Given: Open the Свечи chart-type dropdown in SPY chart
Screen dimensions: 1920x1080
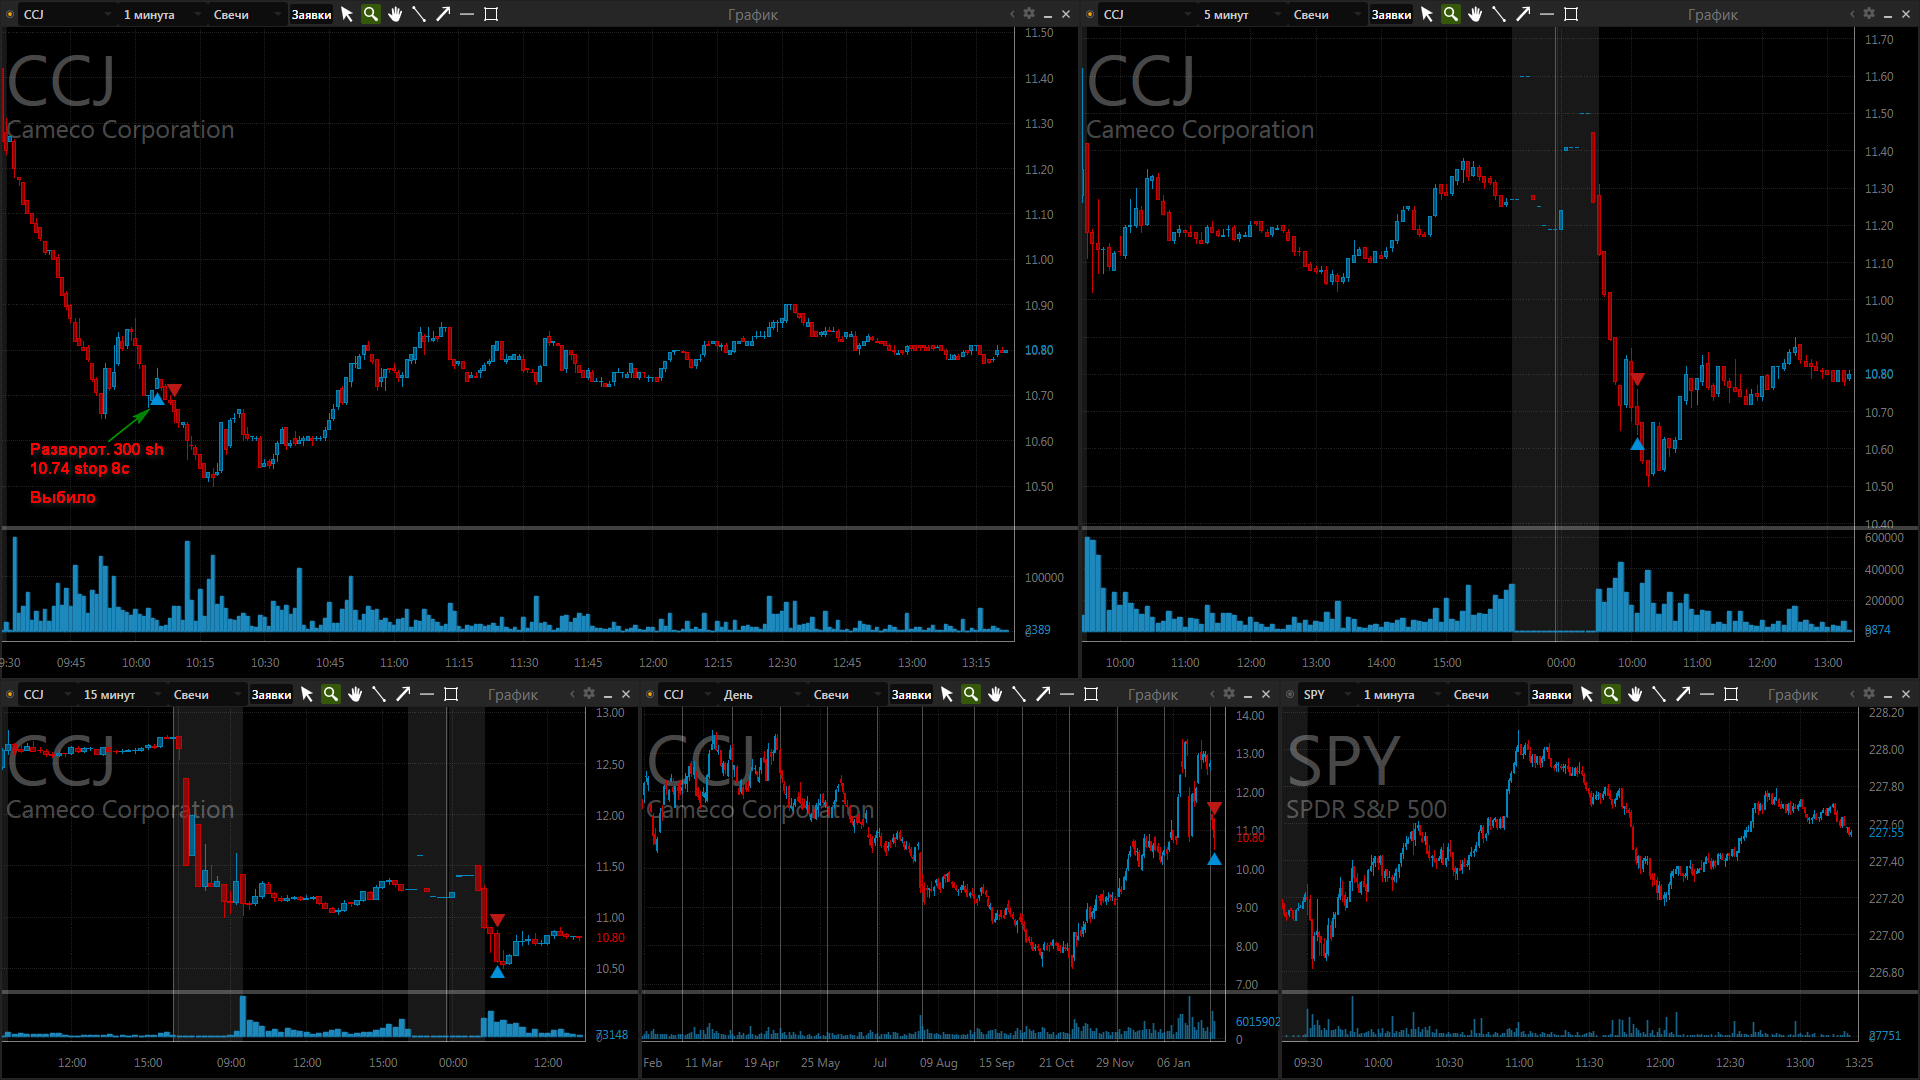Looking at the screenshot, I should click(x=1486, y=695).
